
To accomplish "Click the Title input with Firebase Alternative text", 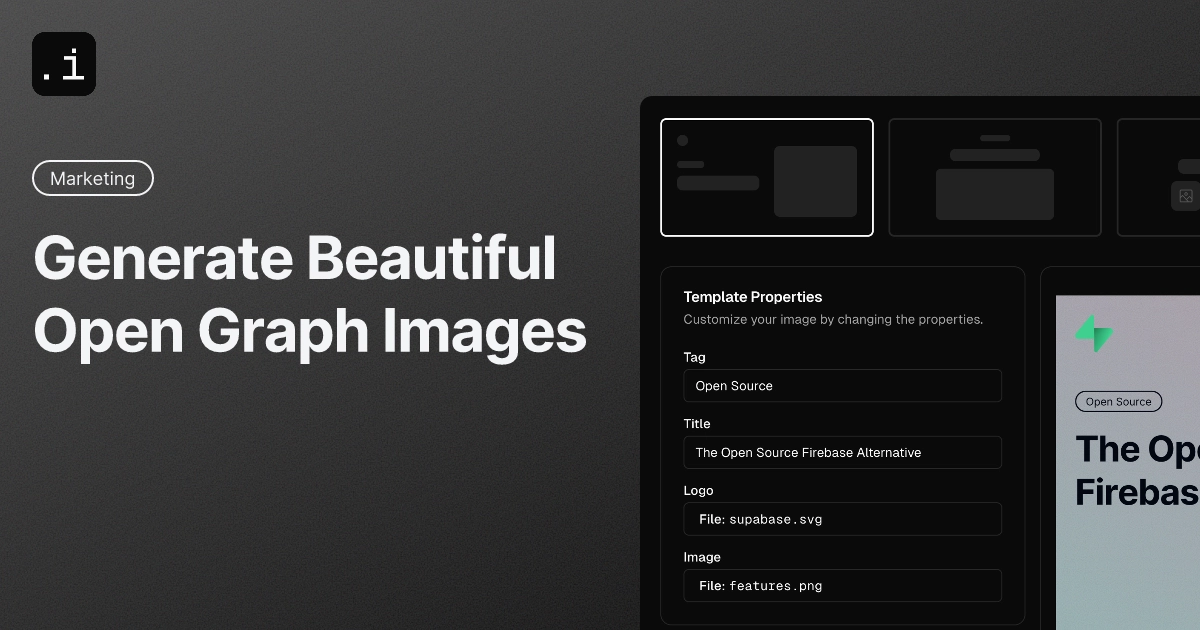I will [x=842, y=452].
